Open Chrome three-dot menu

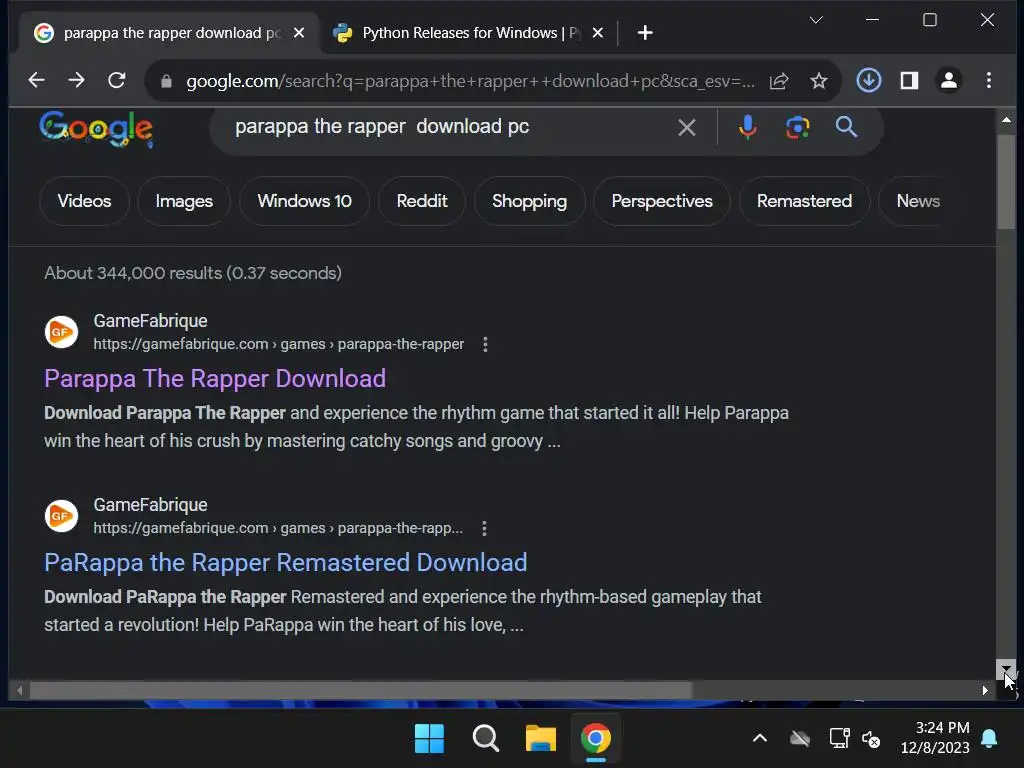point(989,80)
